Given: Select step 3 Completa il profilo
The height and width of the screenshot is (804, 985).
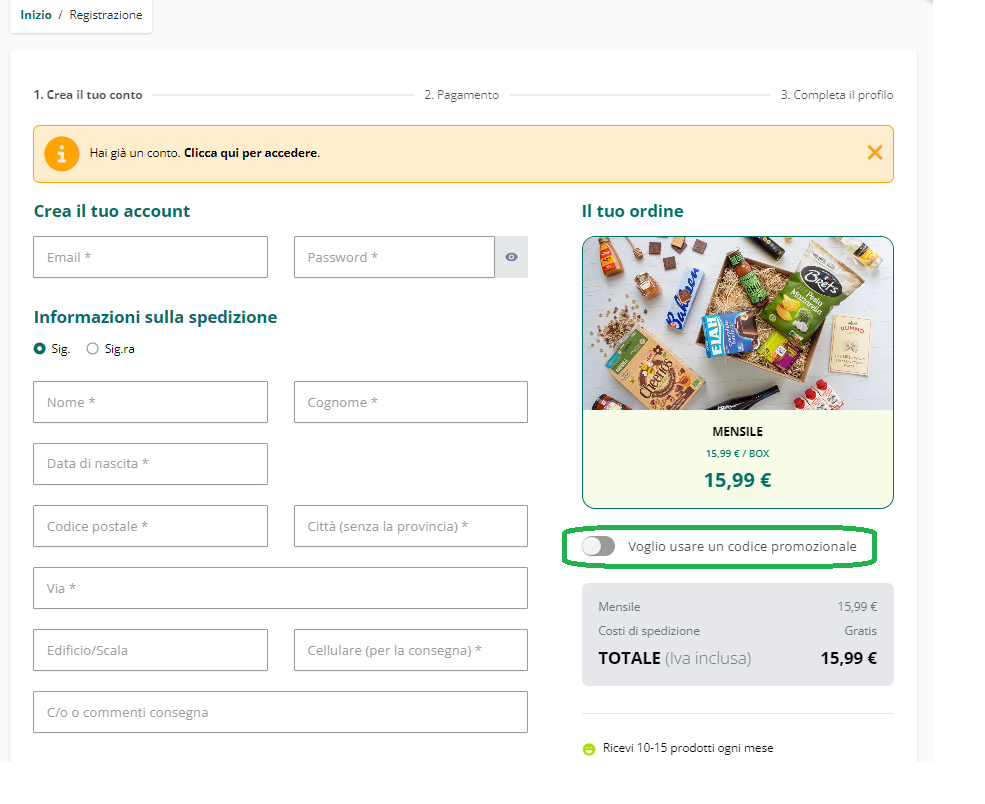Looking at the screenshot, I should 837,95.
